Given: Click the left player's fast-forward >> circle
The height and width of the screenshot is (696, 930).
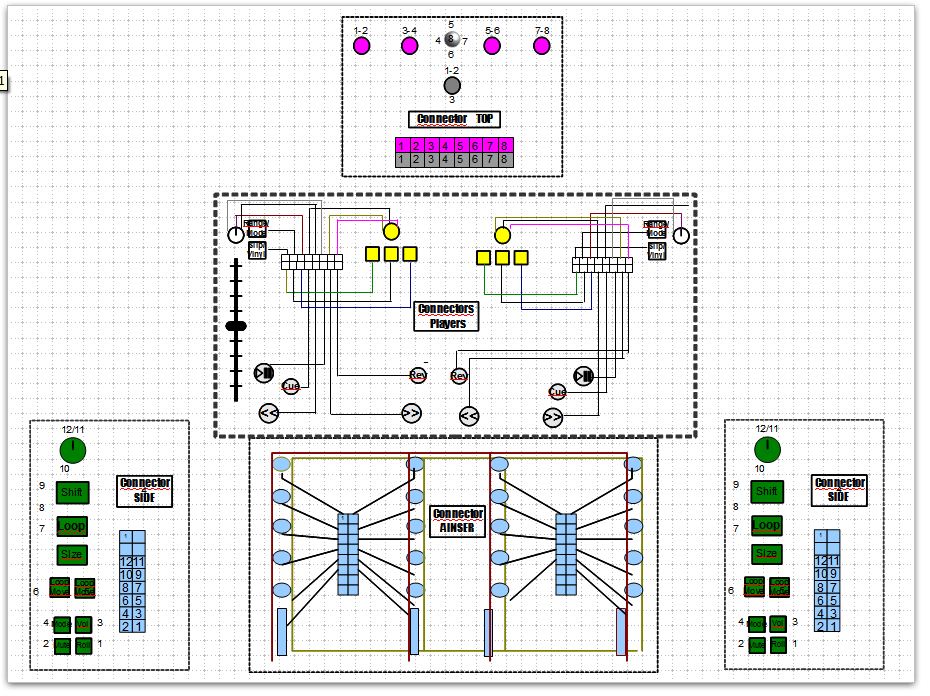Looking at the screenshot, I should coord(410,412).
